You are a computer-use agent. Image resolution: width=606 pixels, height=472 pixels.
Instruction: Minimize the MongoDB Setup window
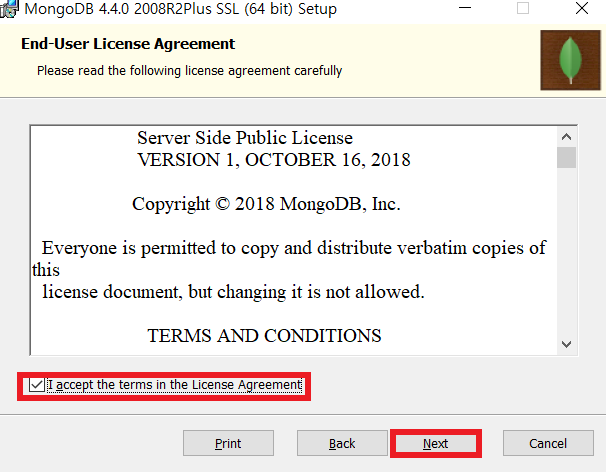(x=465, y=8)
